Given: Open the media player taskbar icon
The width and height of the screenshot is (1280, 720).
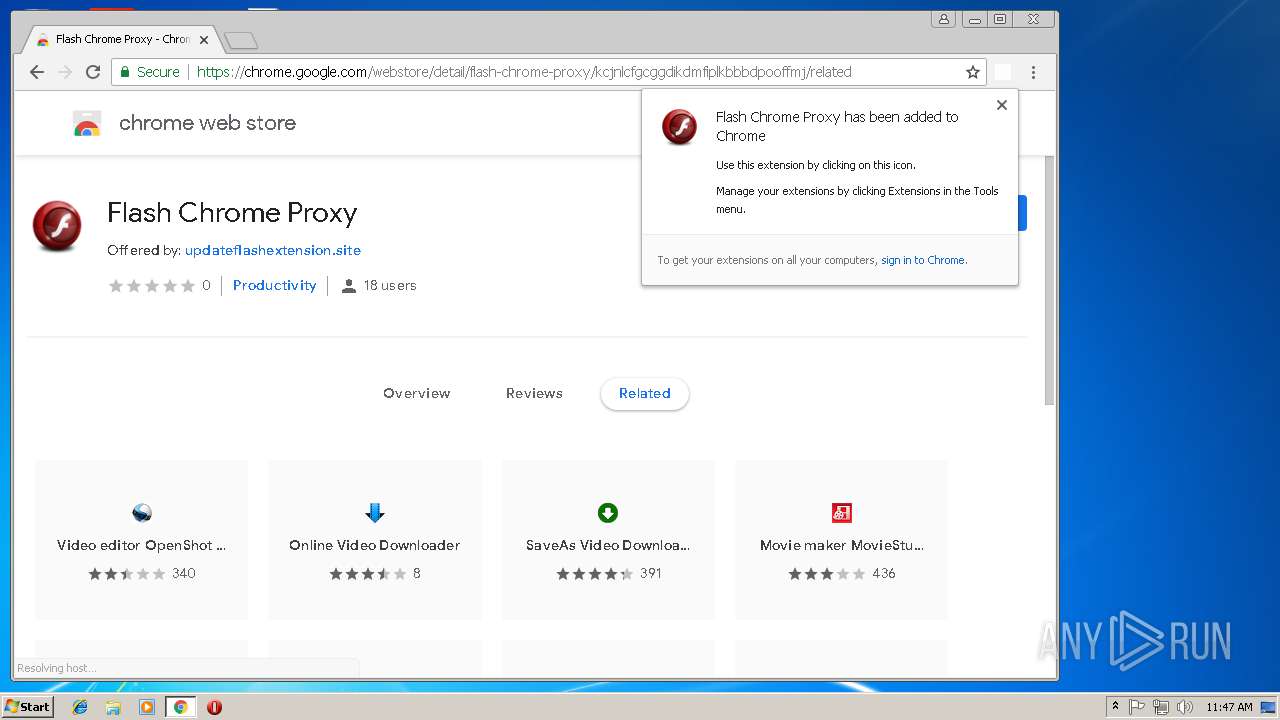Looking at the screenshot, I should 147,707.
